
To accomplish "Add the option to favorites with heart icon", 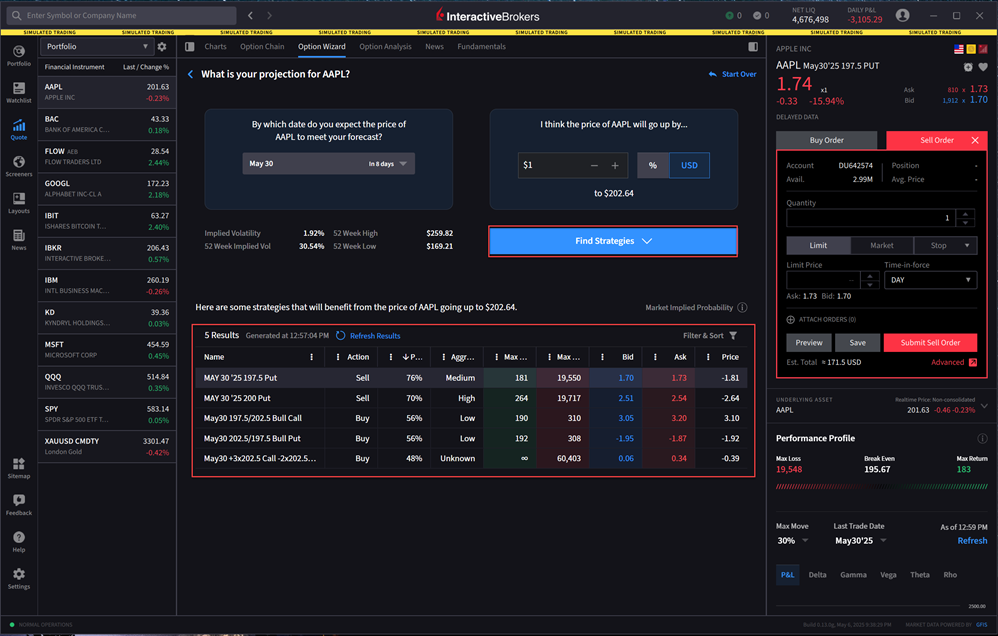I will point(983,67).
